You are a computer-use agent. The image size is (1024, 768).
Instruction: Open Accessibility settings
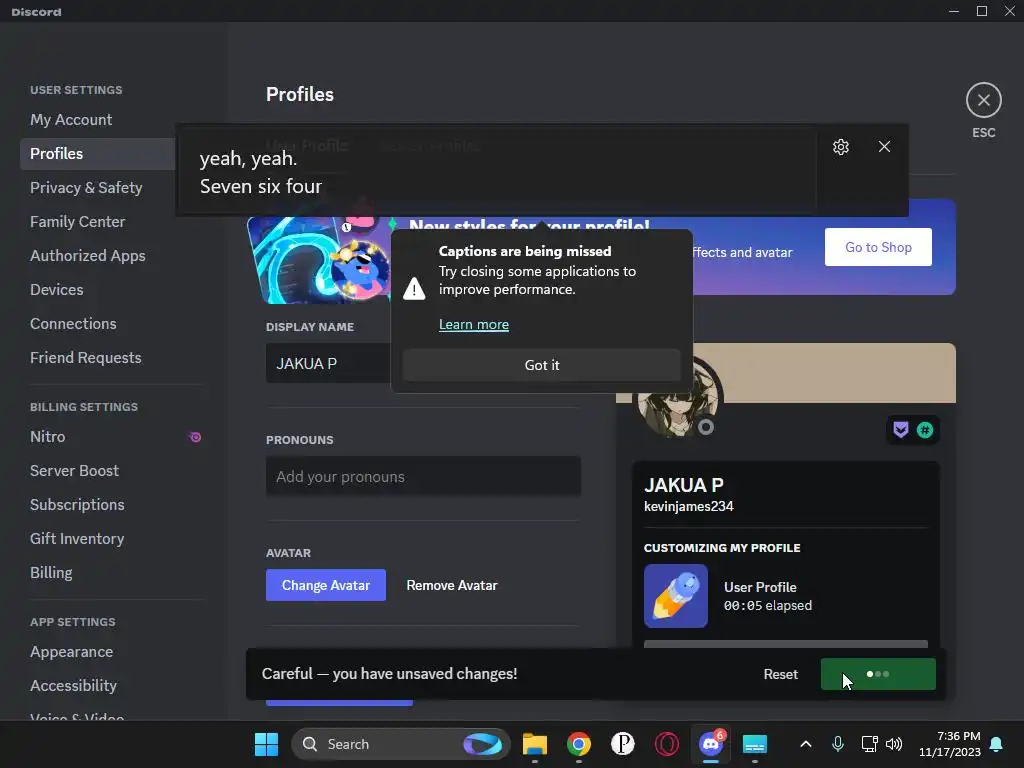[73, 685]
